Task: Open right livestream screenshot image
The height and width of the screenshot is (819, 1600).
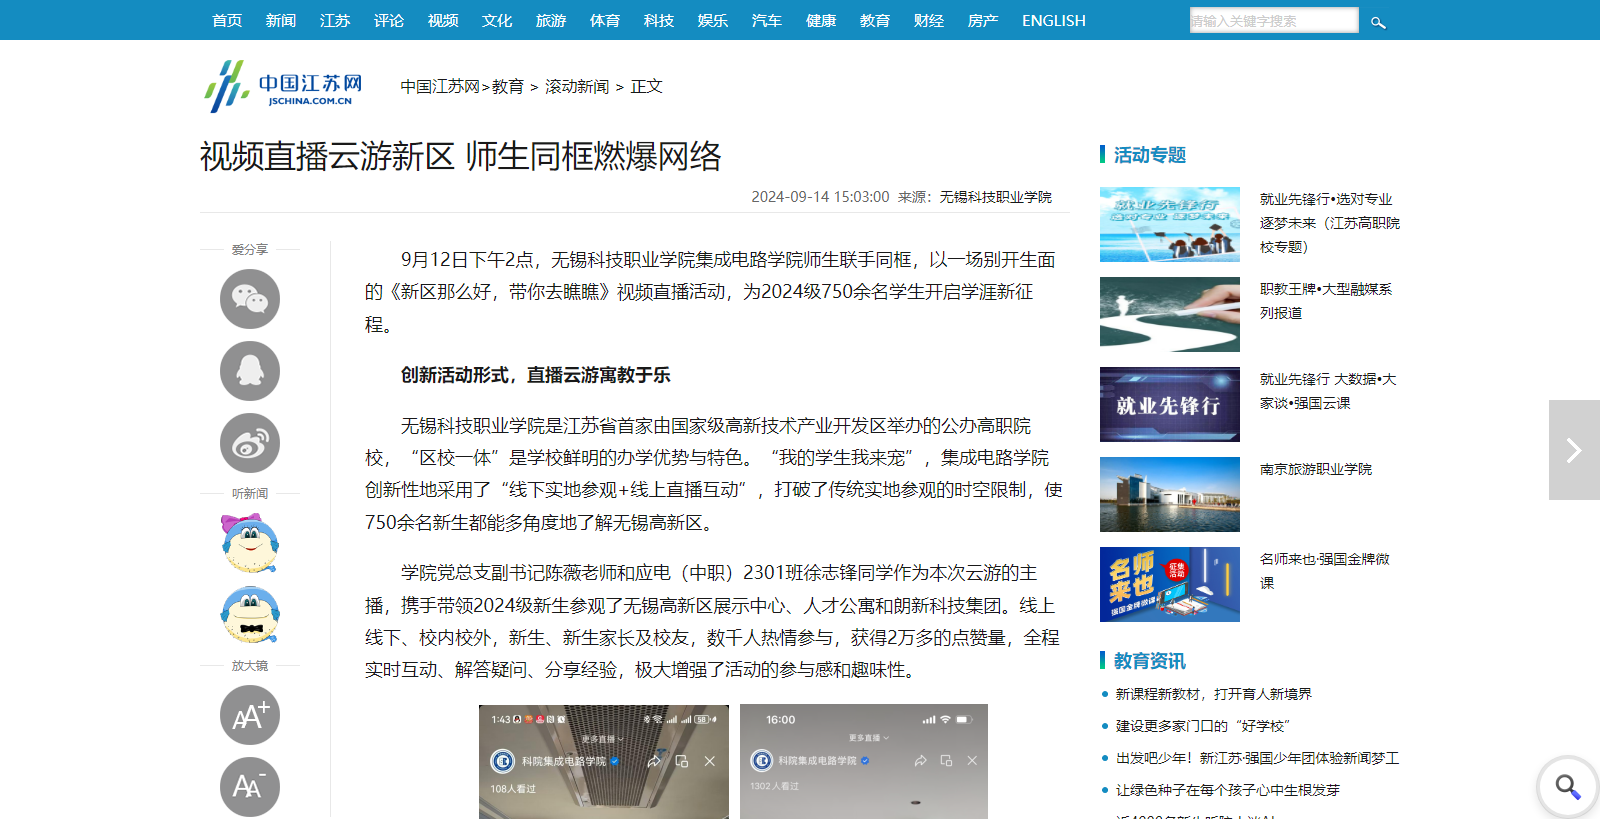Action: coord(864,761)
